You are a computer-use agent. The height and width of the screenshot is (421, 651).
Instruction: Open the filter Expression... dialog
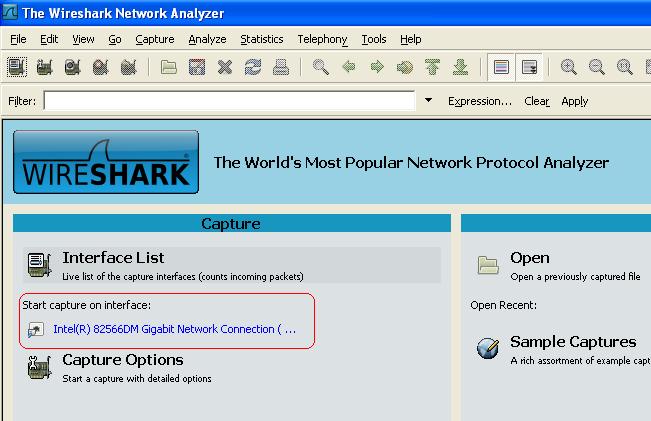point(480,101)
